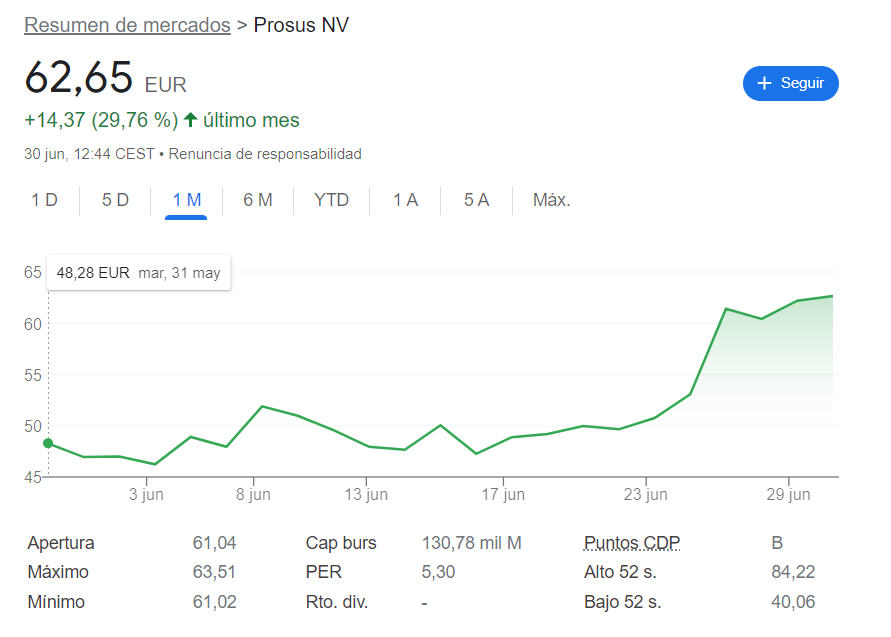Click the Seguir follow button
Screen dimensions: 891x637
tap(790, 84)
